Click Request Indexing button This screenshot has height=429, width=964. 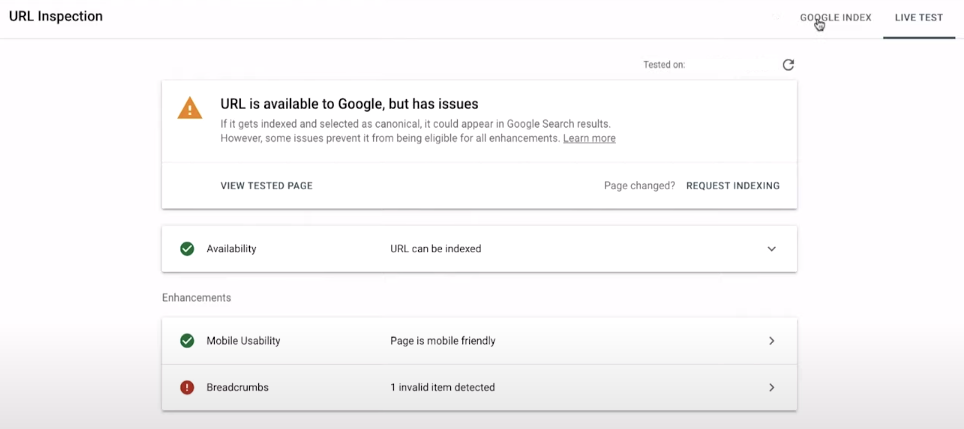tap(733, 186)
